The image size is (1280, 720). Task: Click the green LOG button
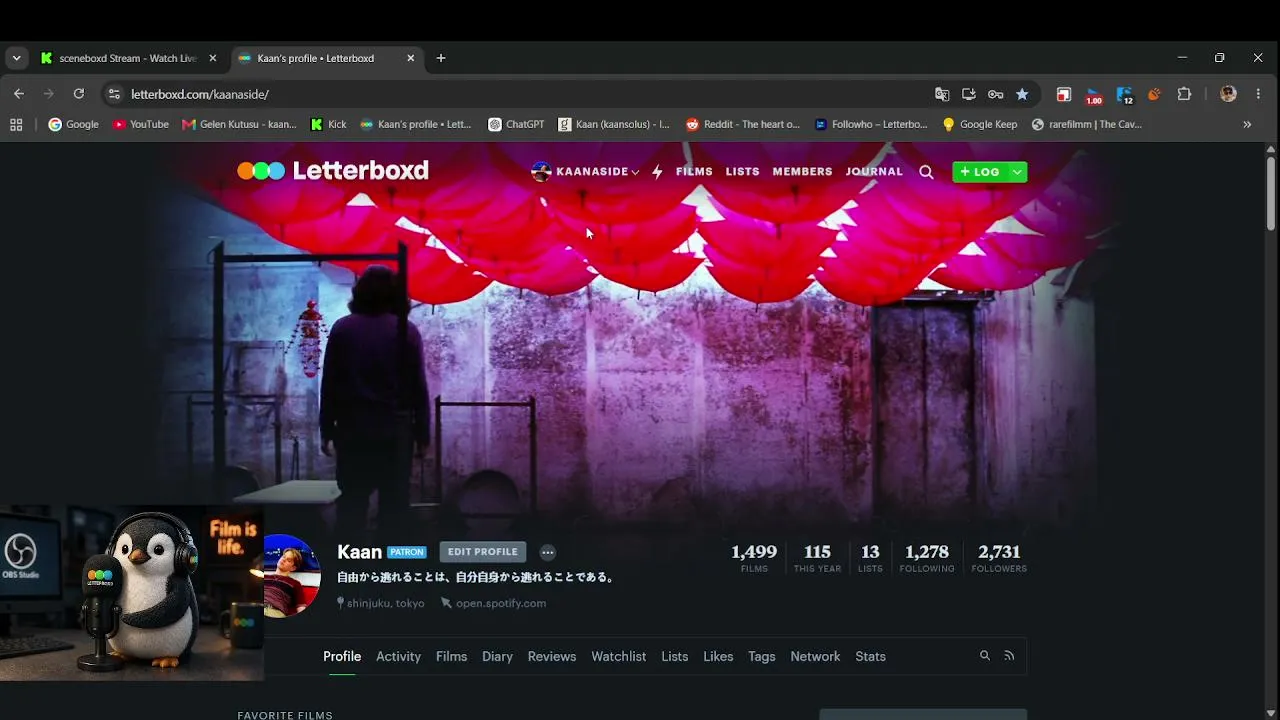(980, 172)
